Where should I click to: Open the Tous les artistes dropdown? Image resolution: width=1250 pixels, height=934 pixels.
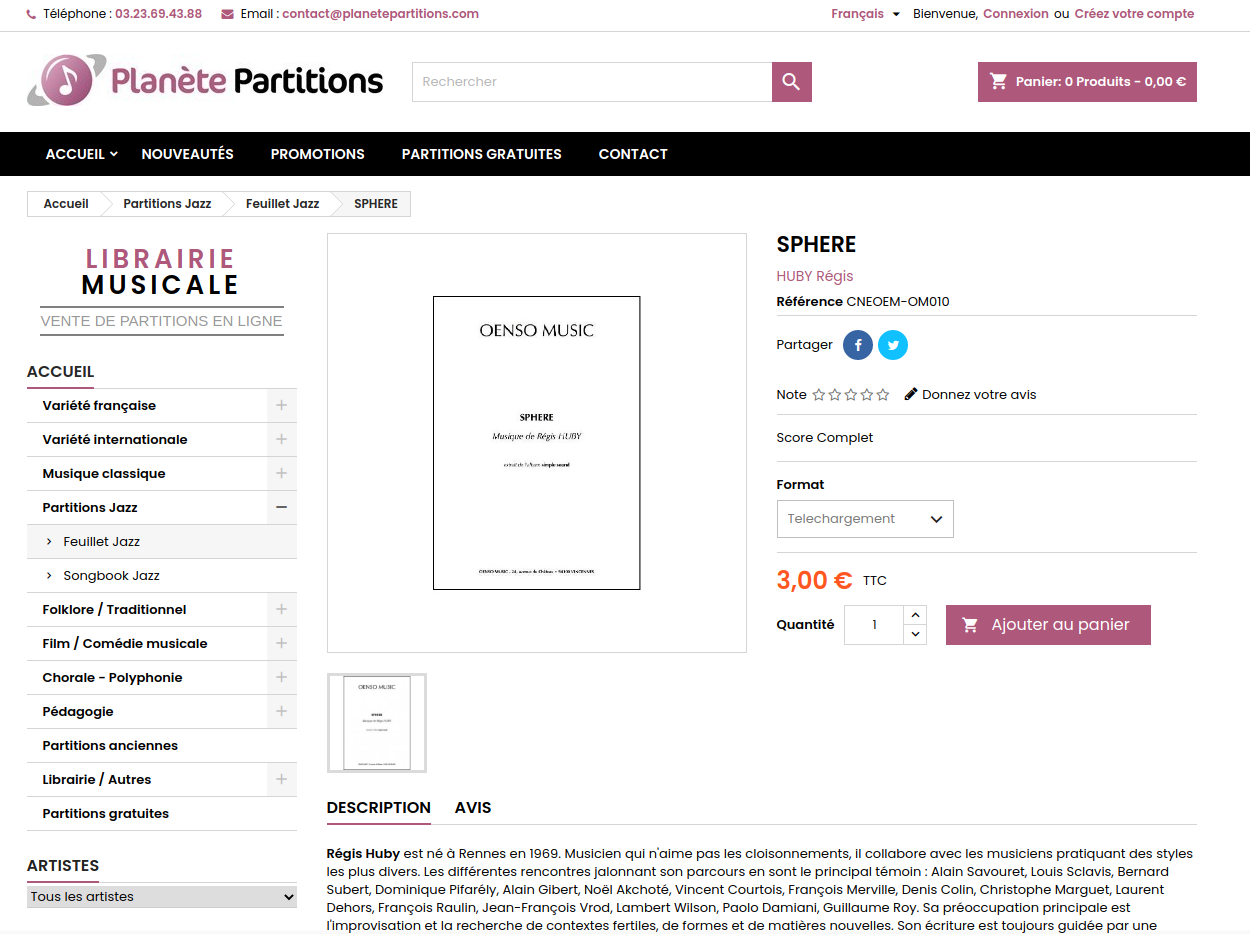161,896
